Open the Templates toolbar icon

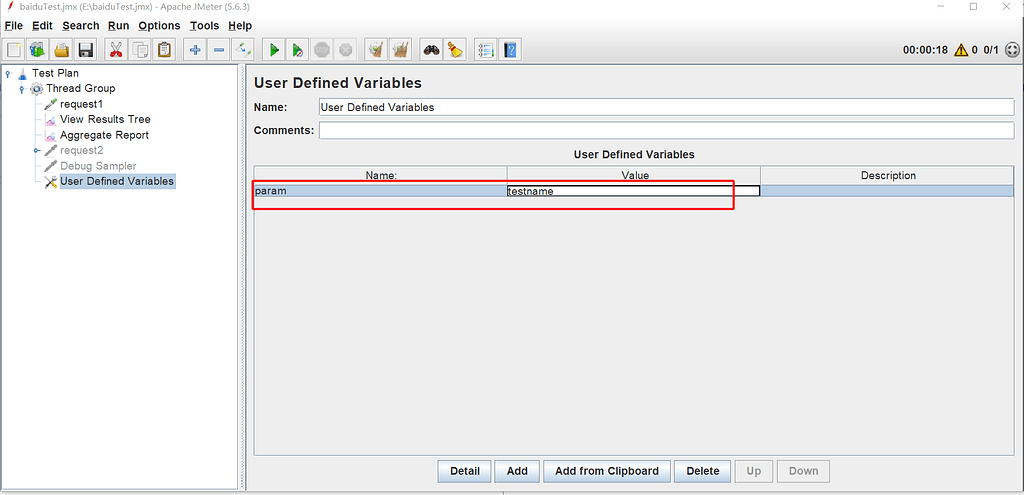(x=37, y=50)
